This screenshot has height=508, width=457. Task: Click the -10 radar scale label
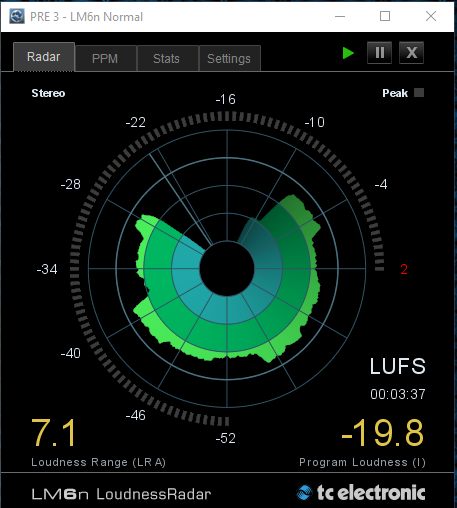pyautogui.click(x=314, y=122)
